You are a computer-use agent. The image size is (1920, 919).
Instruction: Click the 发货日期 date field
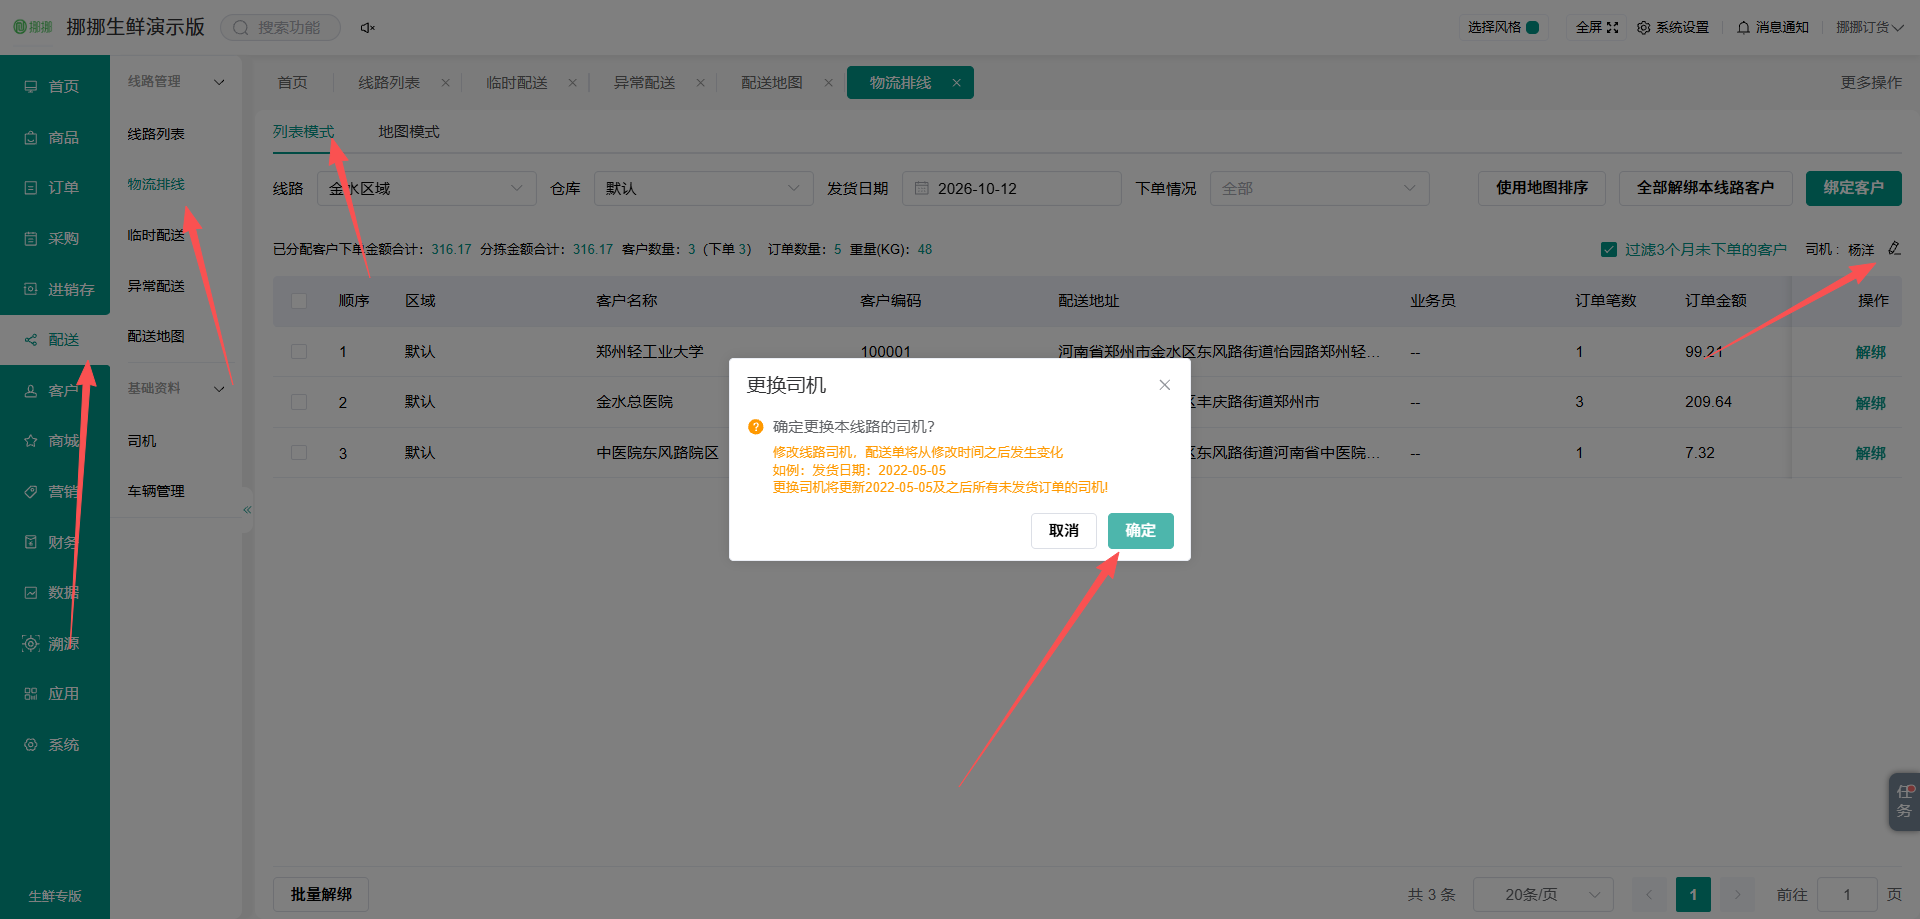(x=1011, y=189)
